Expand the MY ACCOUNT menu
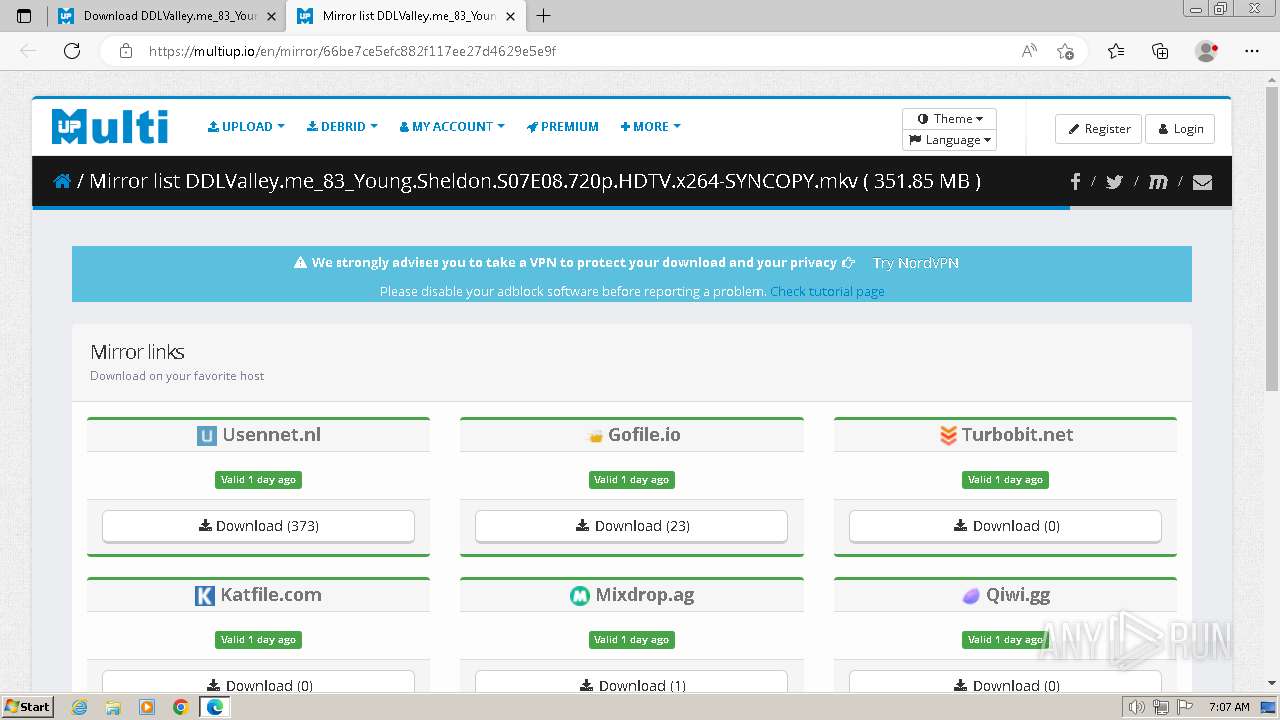Viewport: 1280px width, 720px height. point(452,127)
